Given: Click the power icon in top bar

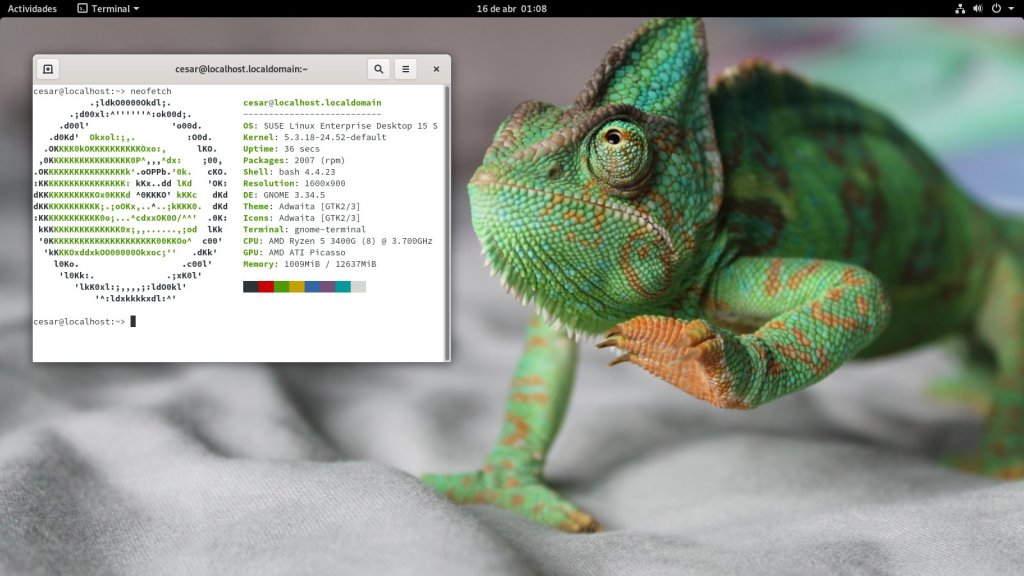Looking at the screenshot, I should (x=996, y=8).
